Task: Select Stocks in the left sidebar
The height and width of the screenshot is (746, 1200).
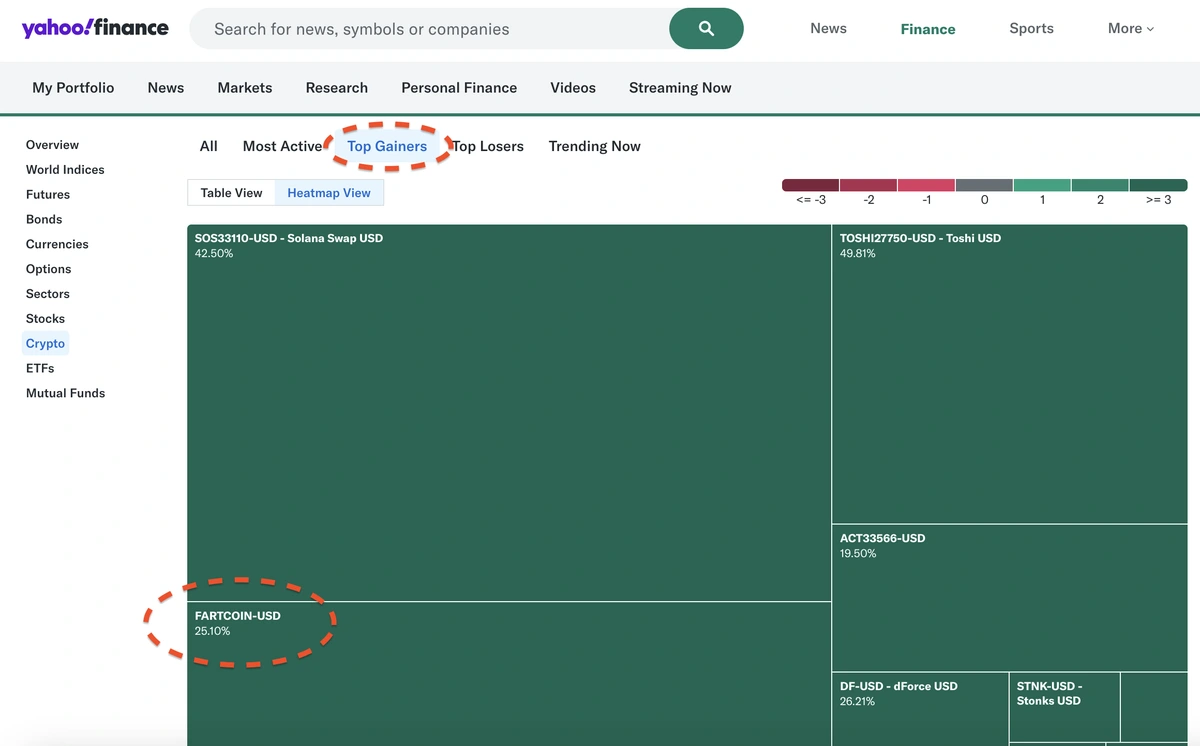Action: tap(45, 319)
